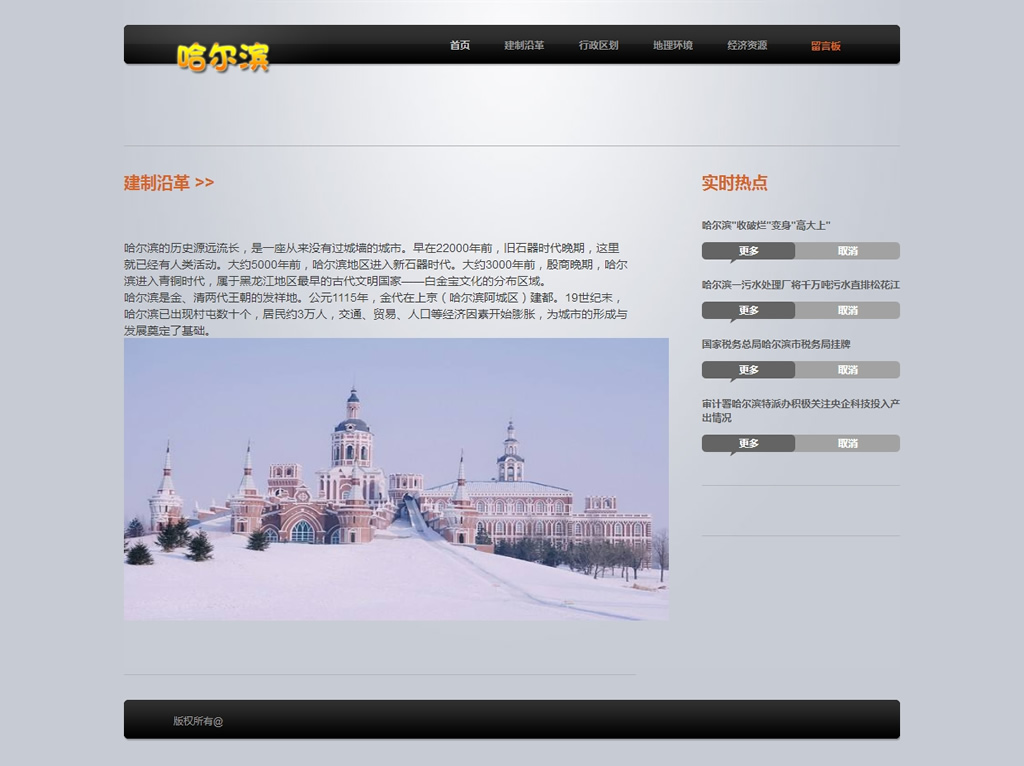Select 更多 under the 税务局挂牌 headline
The width and height of the screenshot is (1024, 766).
[748, 370]
